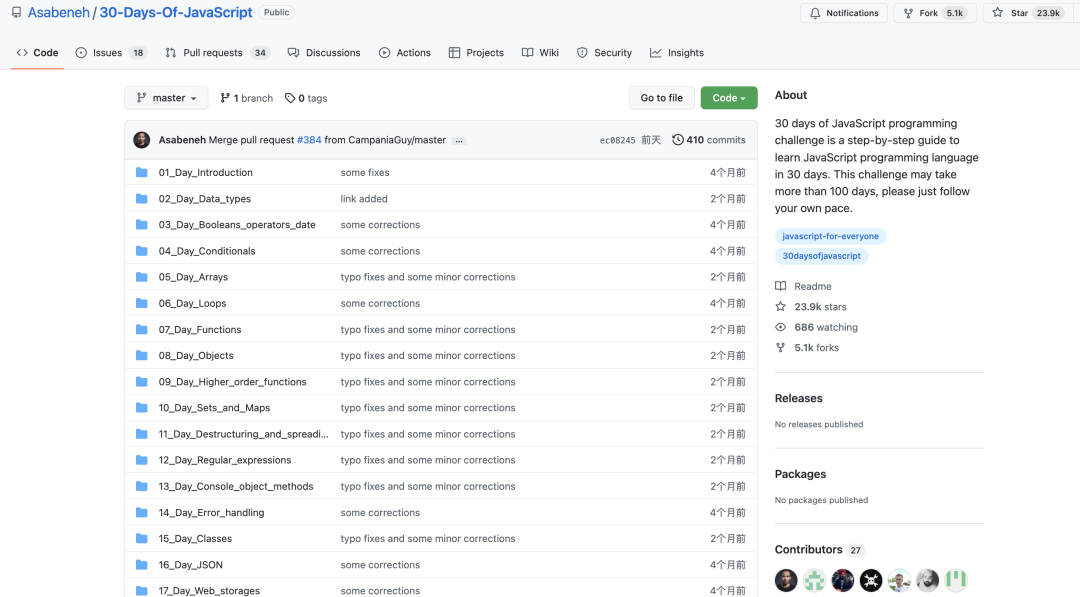Fork this repository
The image size is (1080, 597).
click(935, 13)
